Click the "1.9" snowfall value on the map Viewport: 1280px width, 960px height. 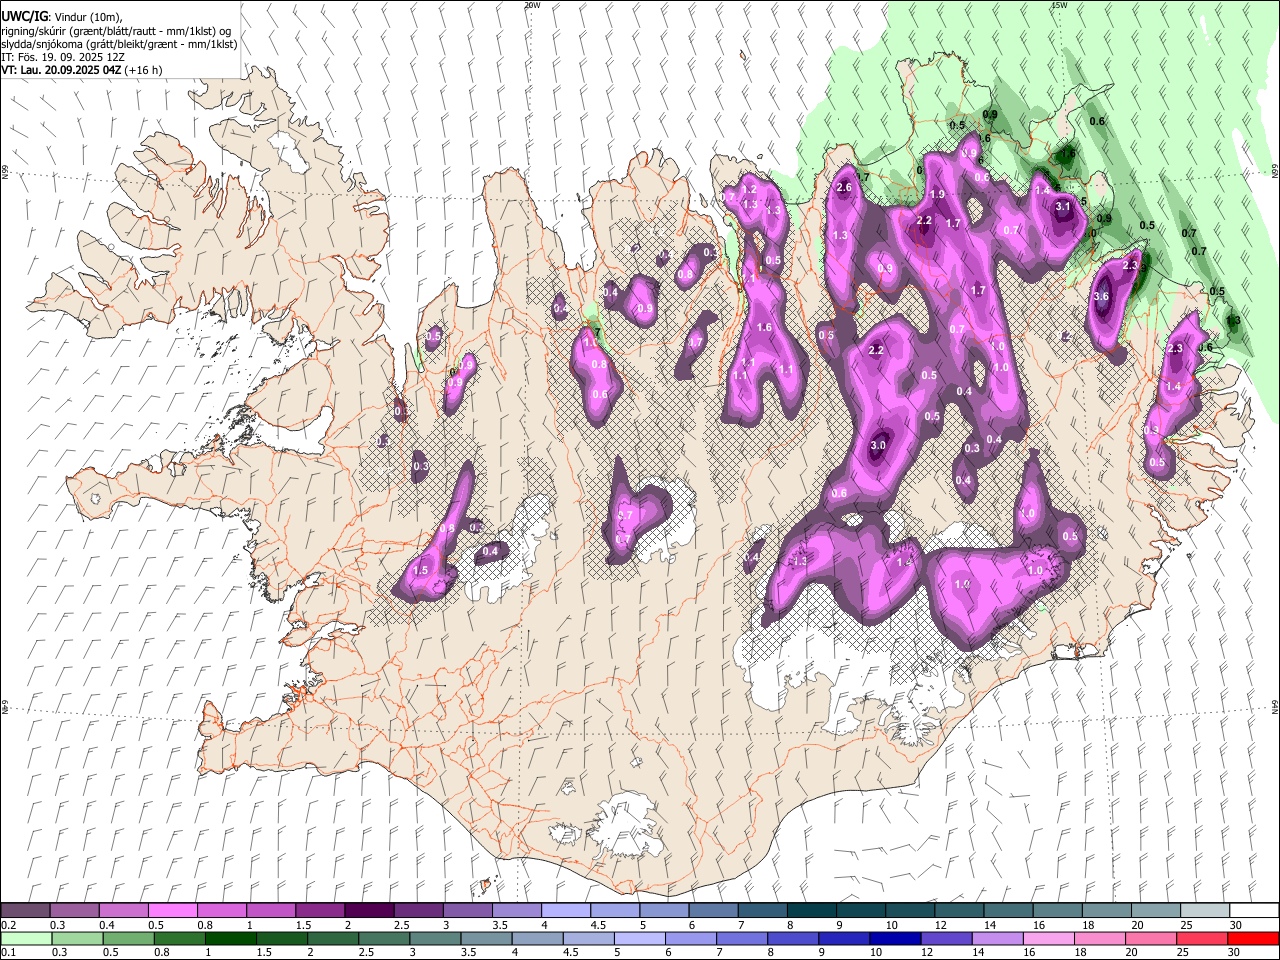click(937, 194)
